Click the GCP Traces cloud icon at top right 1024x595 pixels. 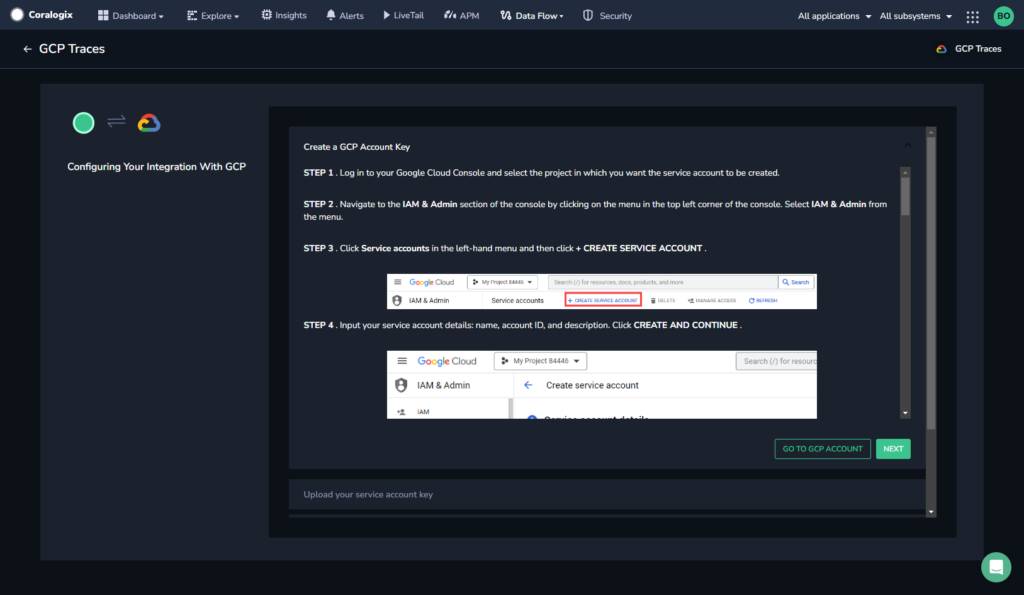941,49
